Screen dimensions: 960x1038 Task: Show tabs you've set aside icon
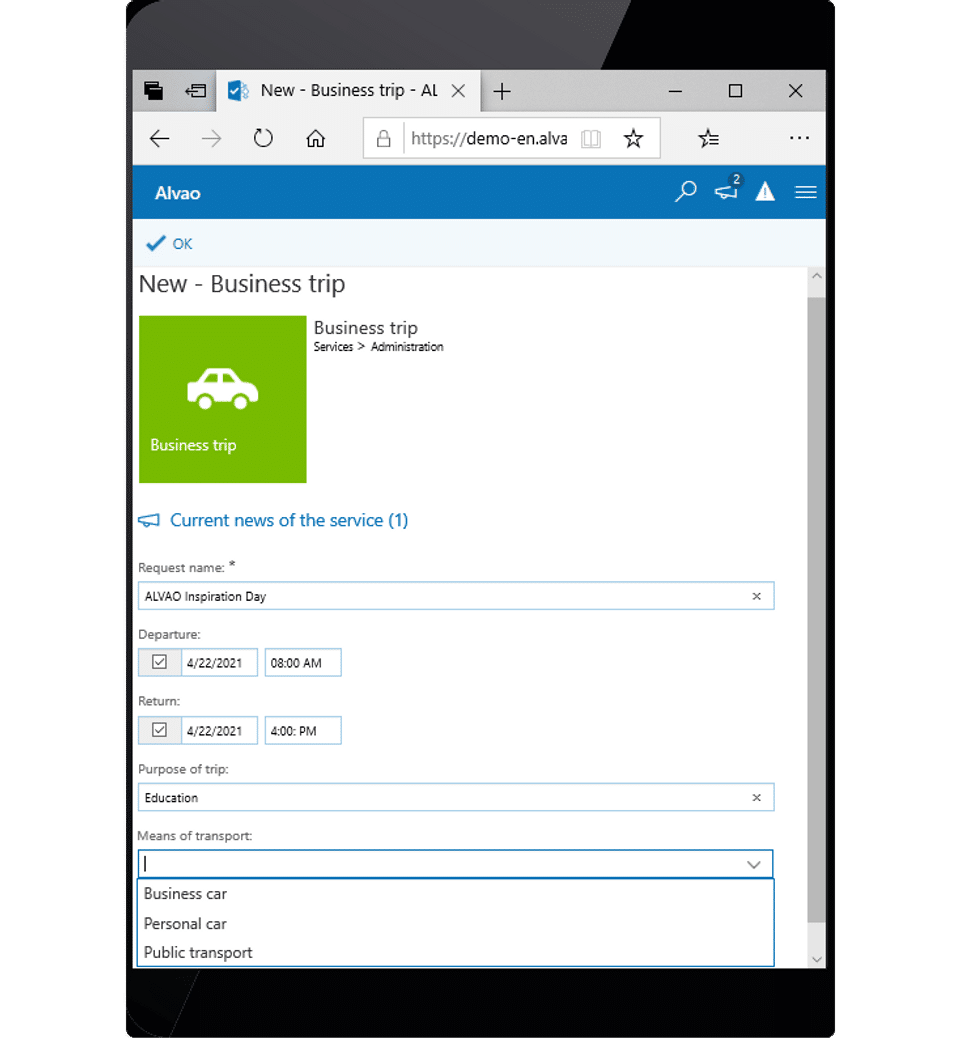pos(154,91)
